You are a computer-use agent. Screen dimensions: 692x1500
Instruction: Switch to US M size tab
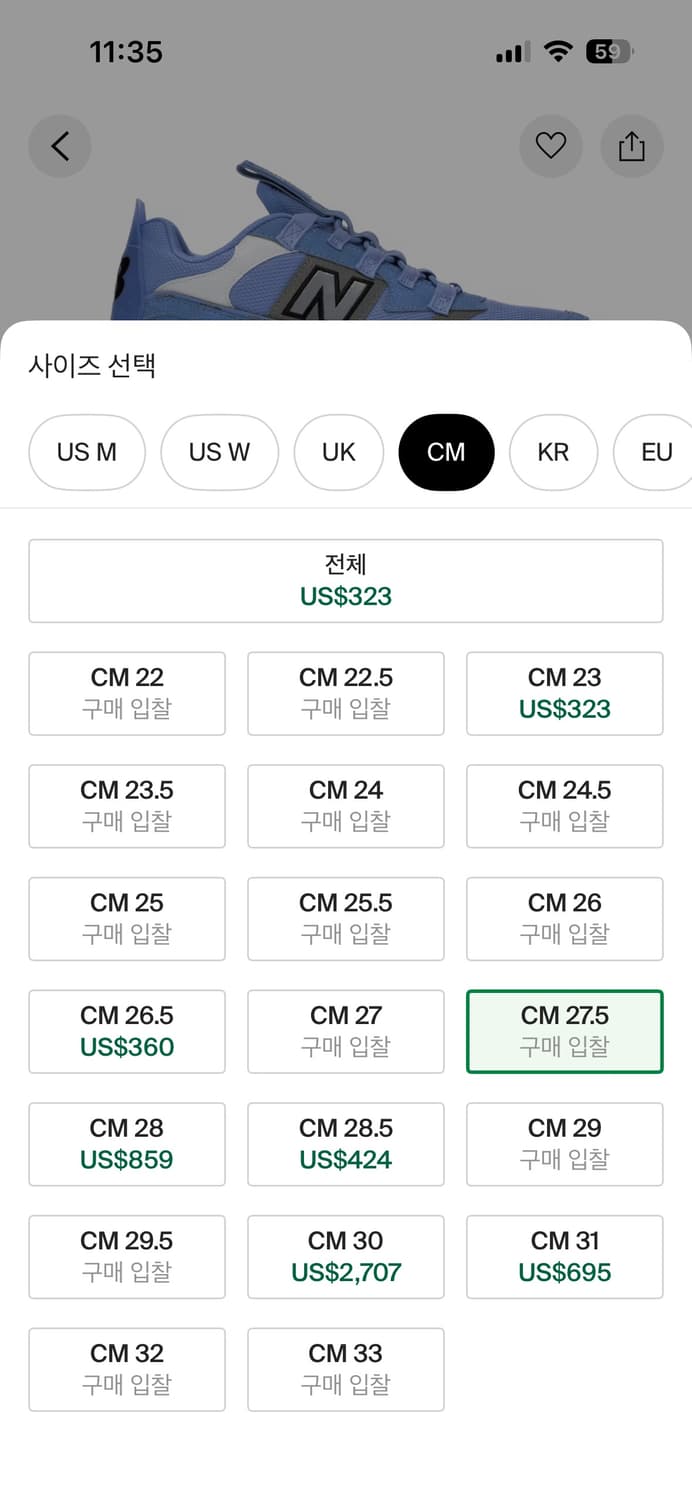click(x=87, y=452)
